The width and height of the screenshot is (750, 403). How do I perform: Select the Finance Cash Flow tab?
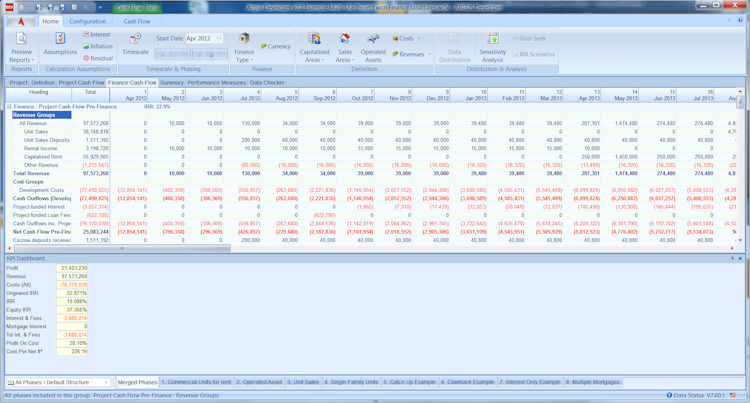pos(132,83)
